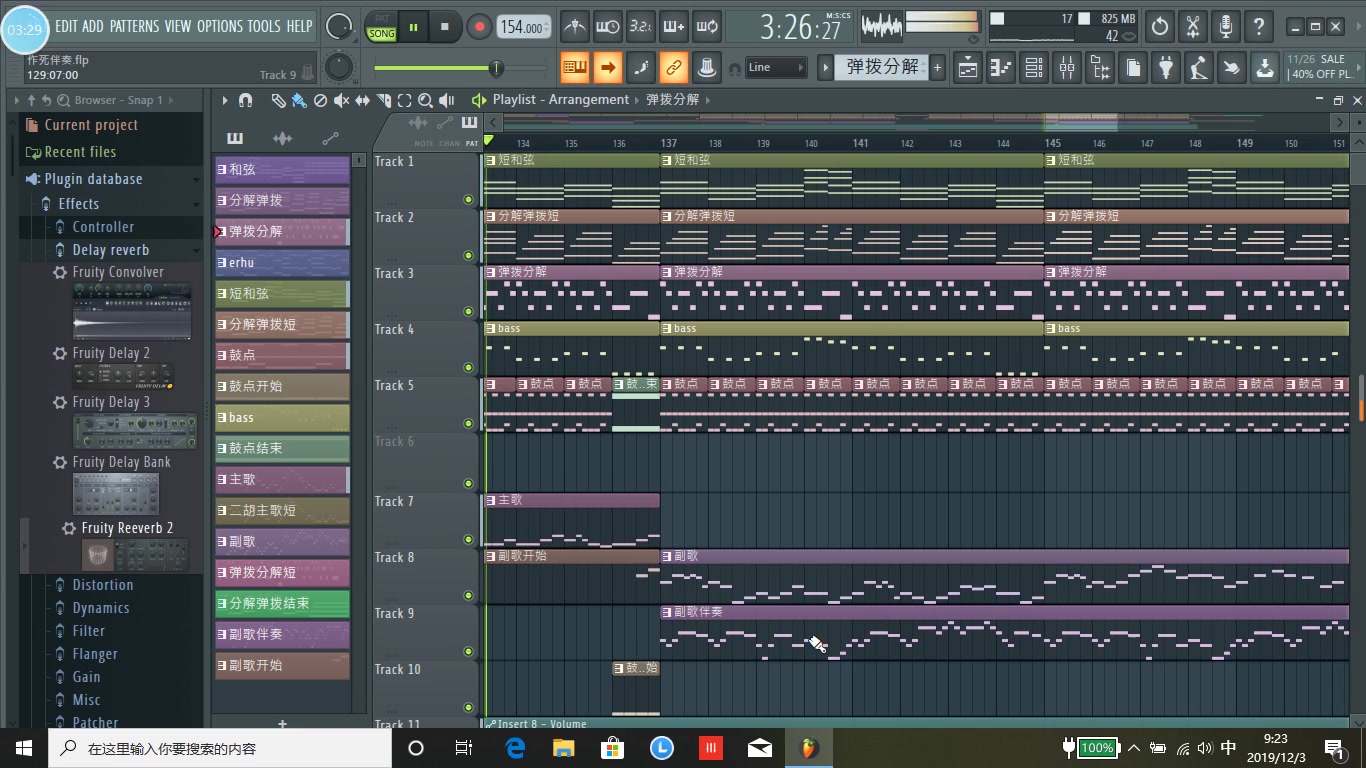Click the one-click audio recording microphone
Image resolution: width=1366 pixels, height=768 pixels.
pos(1226,27)
